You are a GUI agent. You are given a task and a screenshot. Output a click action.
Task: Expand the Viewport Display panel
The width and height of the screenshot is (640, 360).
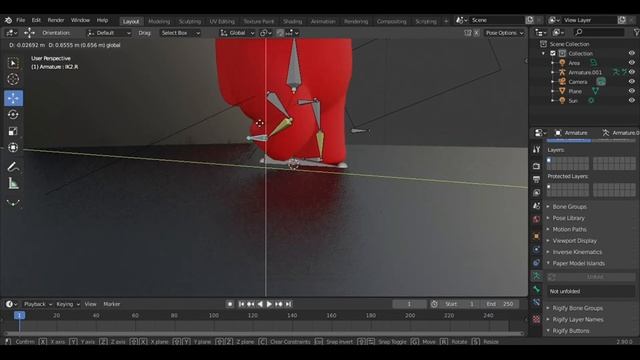tap(574, 241)
